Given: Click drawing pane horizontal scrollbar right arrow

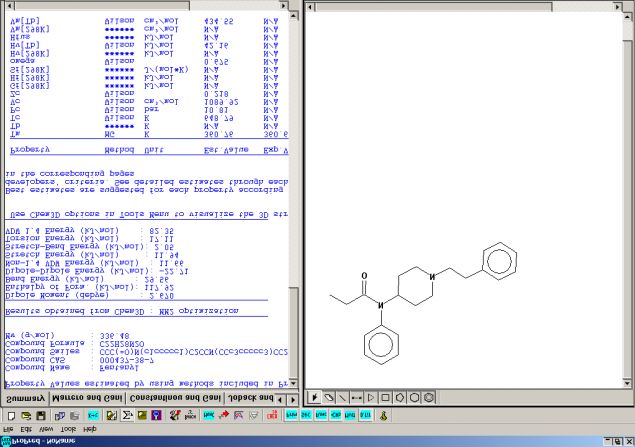Looking at the screenshot, I should [618, 7].
